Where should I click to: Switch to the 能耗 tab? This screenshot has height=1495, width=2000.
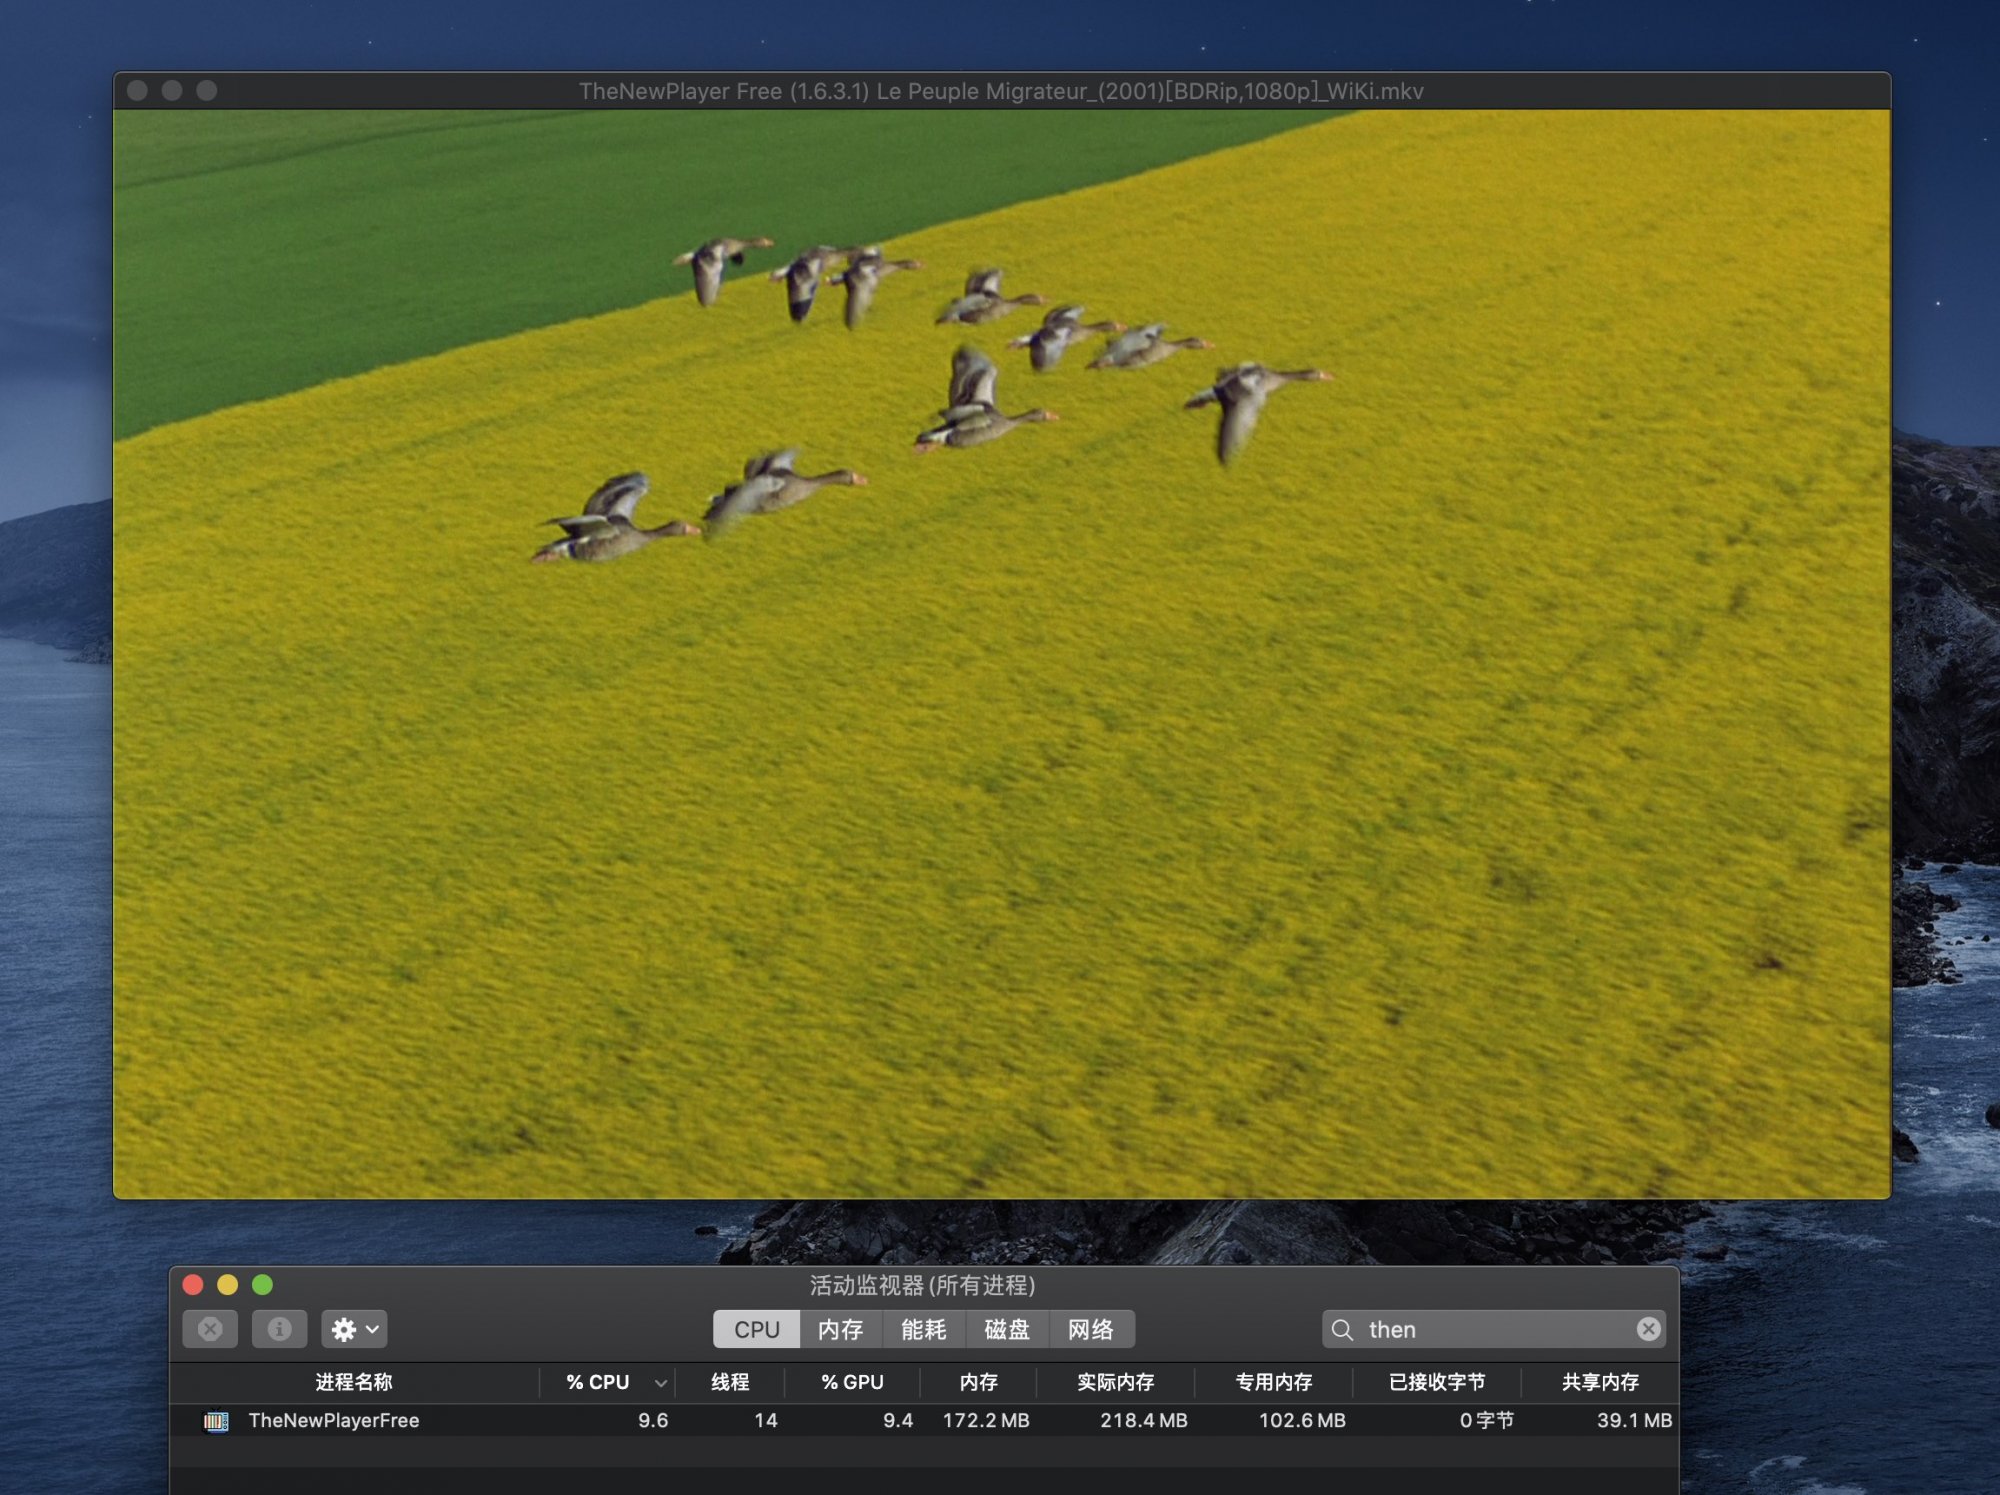click(924, 1329)
